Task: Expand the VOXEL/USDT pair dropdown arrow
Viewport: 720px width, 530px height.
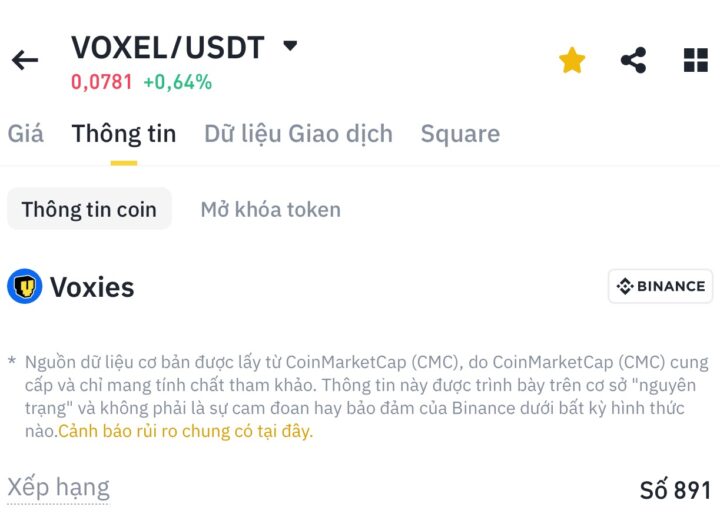Action: pyautogui.click(x=290, y=45)
